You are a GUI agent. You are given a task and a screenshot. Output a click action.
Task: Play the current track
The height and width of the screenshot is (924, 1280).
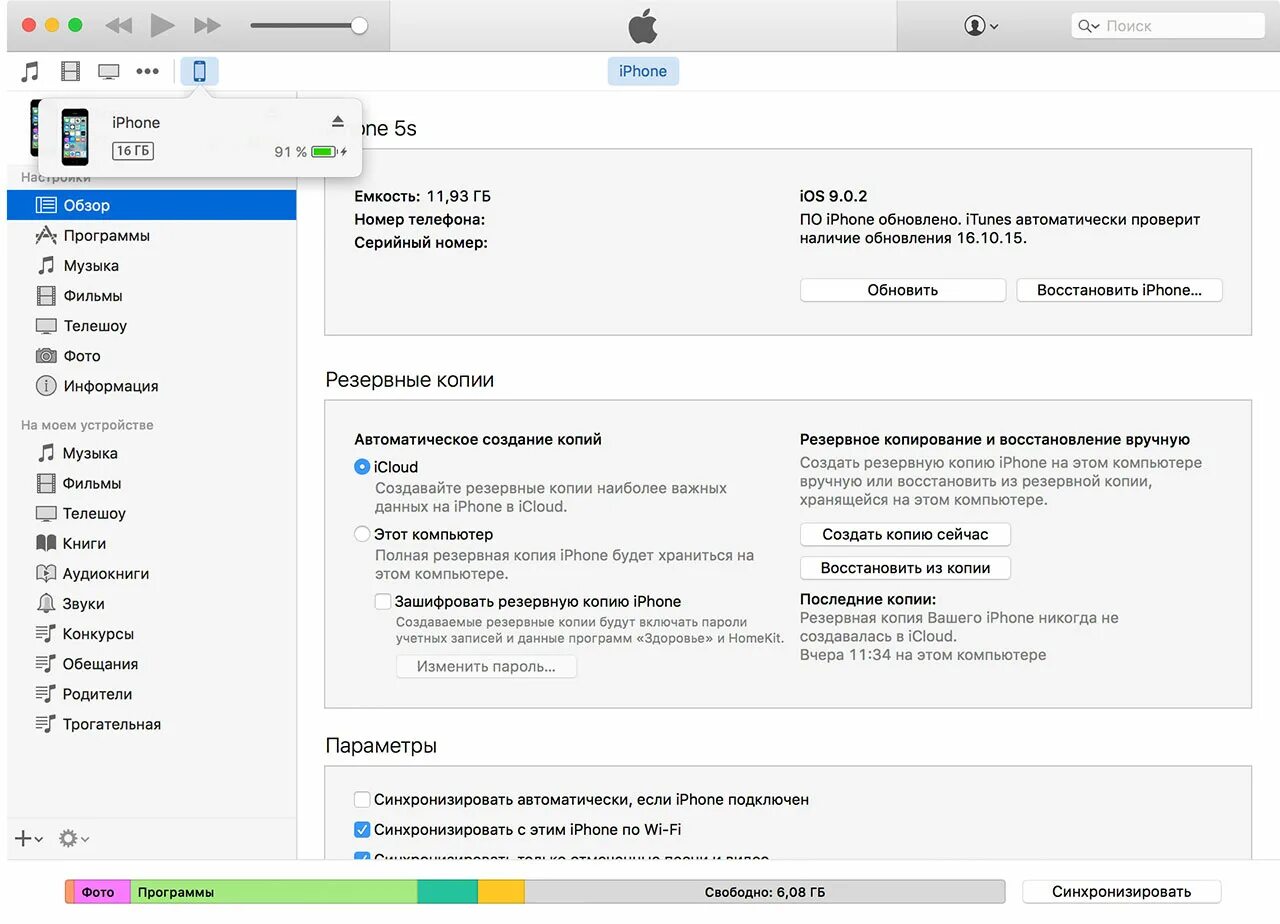click(x=161, y=26)
